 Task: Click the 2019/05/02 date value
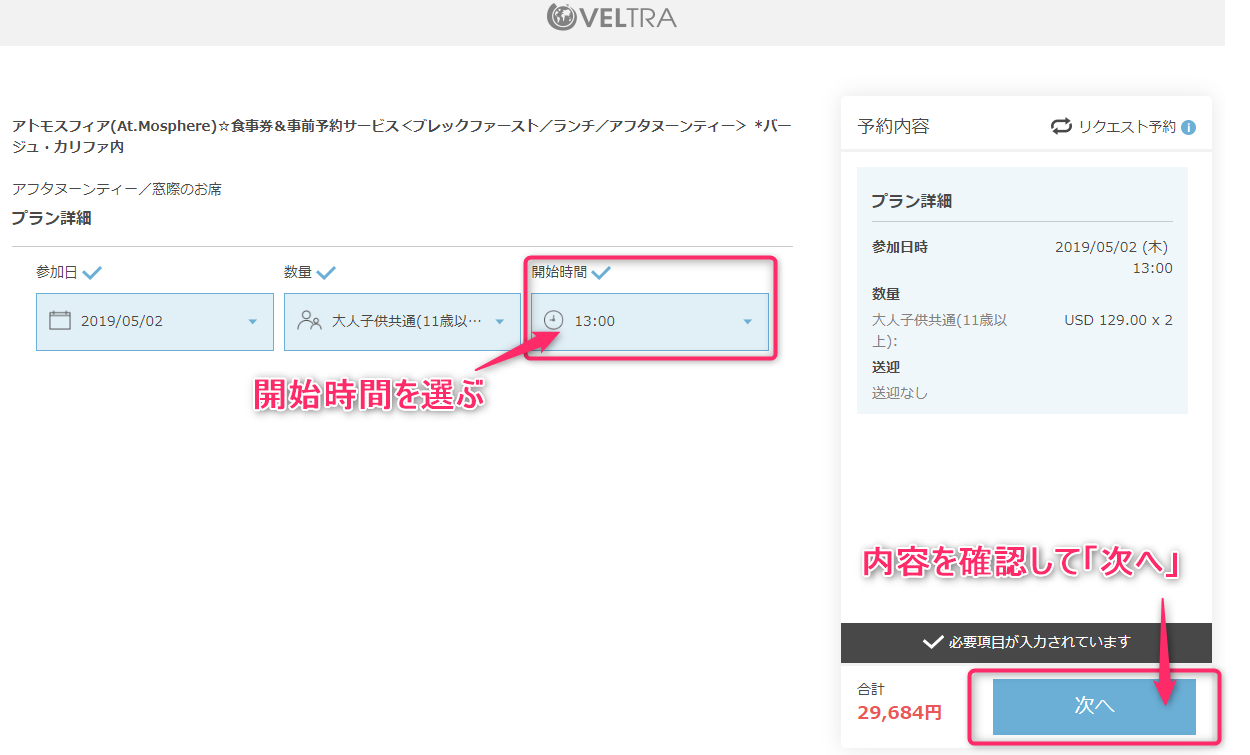[122, 322]
